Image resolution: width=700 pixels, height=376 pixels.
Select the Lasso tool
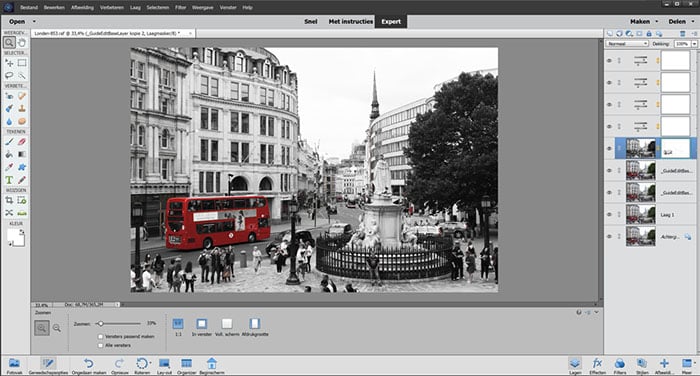click(9, 75)
